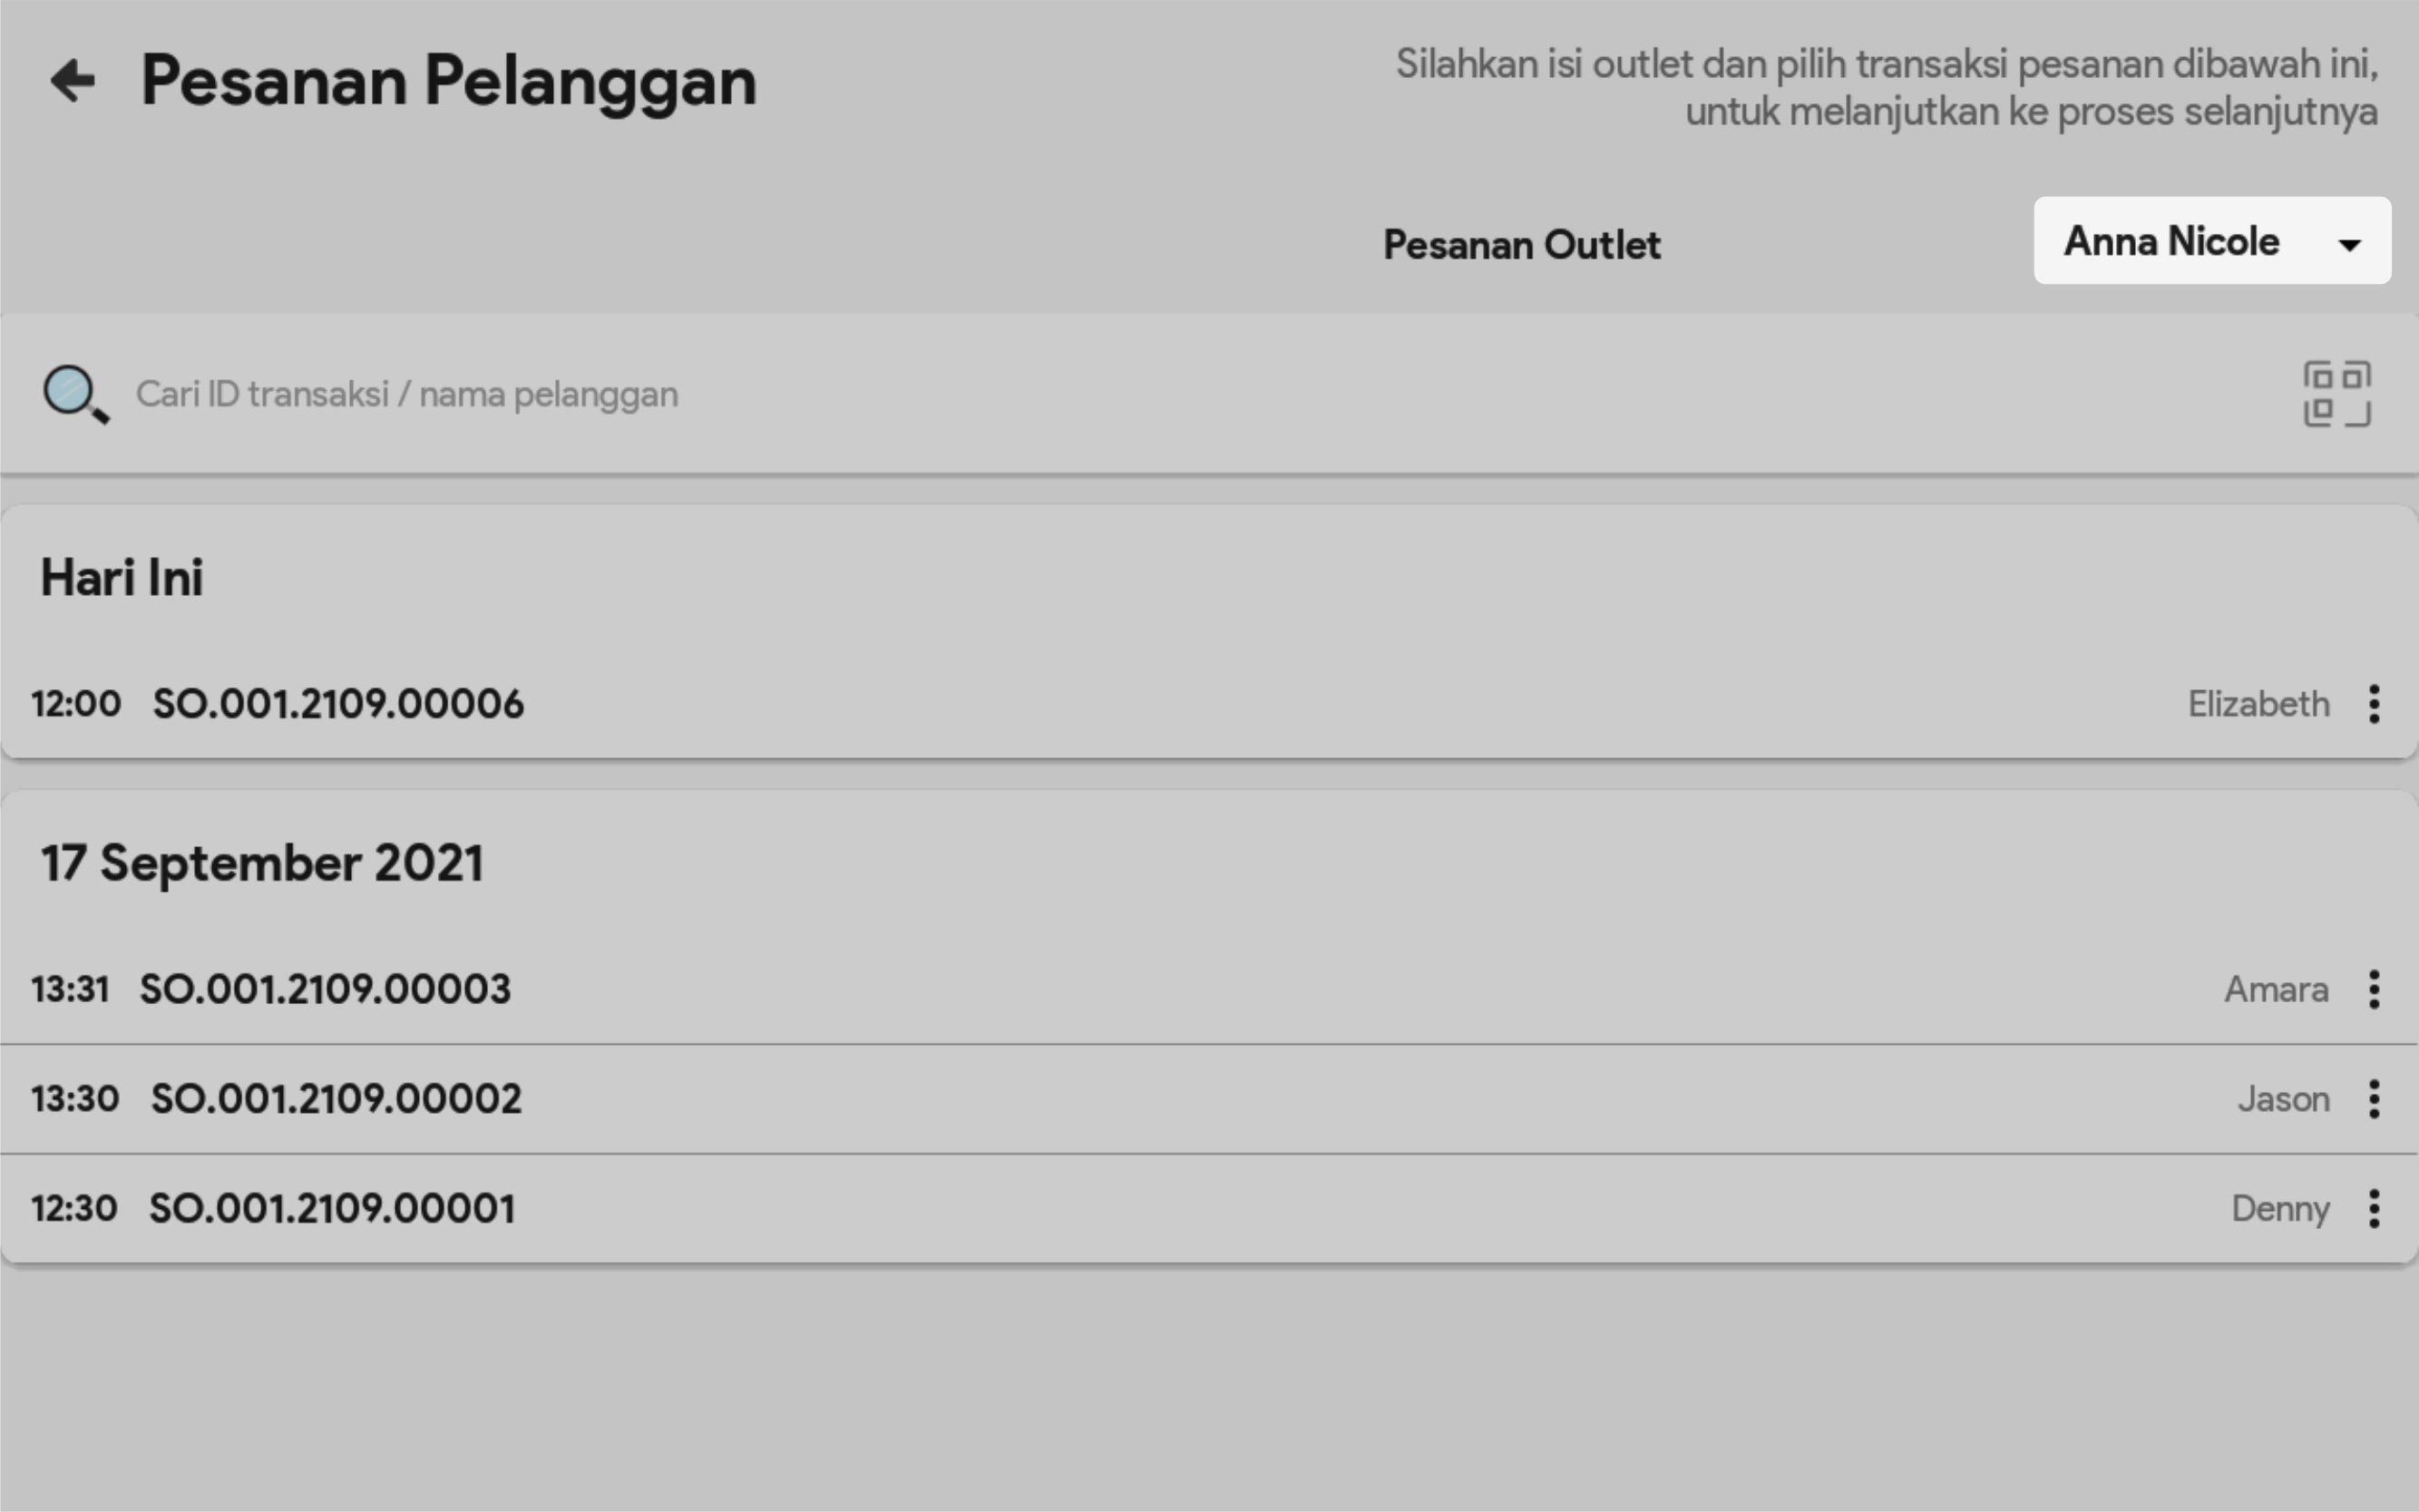Click customer name Amara
The image size is (2419, 1512).
[2276, 989]
